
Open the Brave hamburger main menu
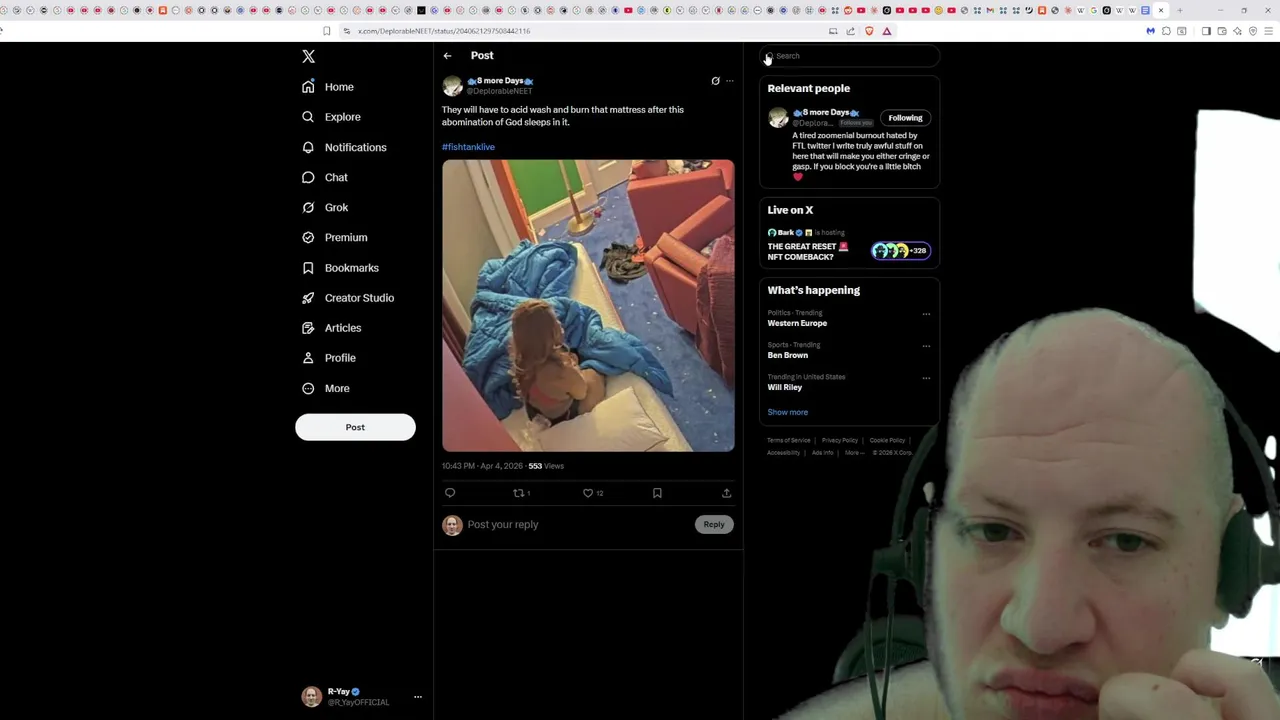click(x=1269, y=31)
